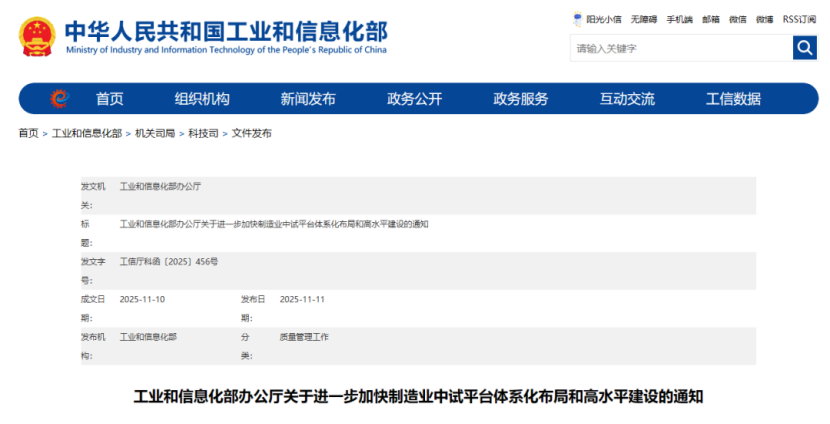830x424 pixels.
Task: Go to 科技司 via breadcrumb
Action: [x=203, y=133]
